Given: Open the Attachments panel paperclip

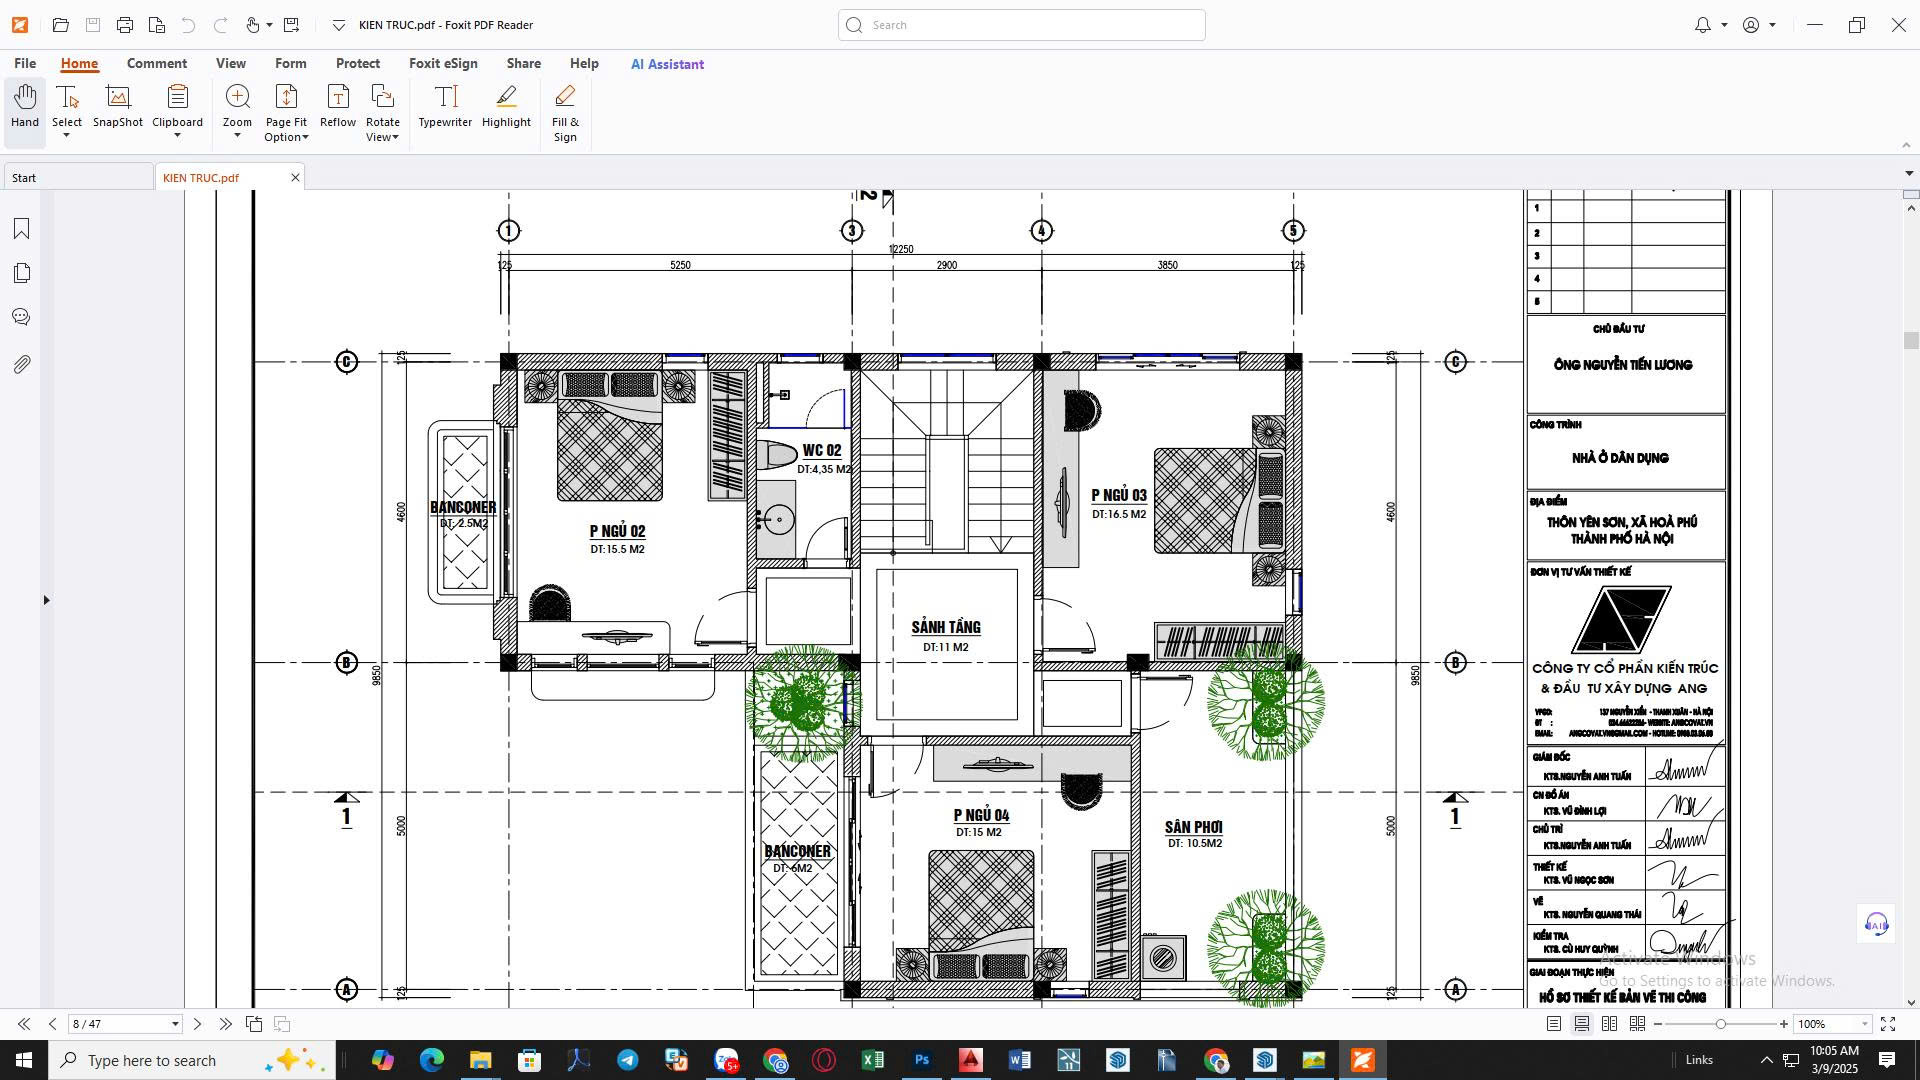Looking at the screenshot, I should tap(21, 364).
